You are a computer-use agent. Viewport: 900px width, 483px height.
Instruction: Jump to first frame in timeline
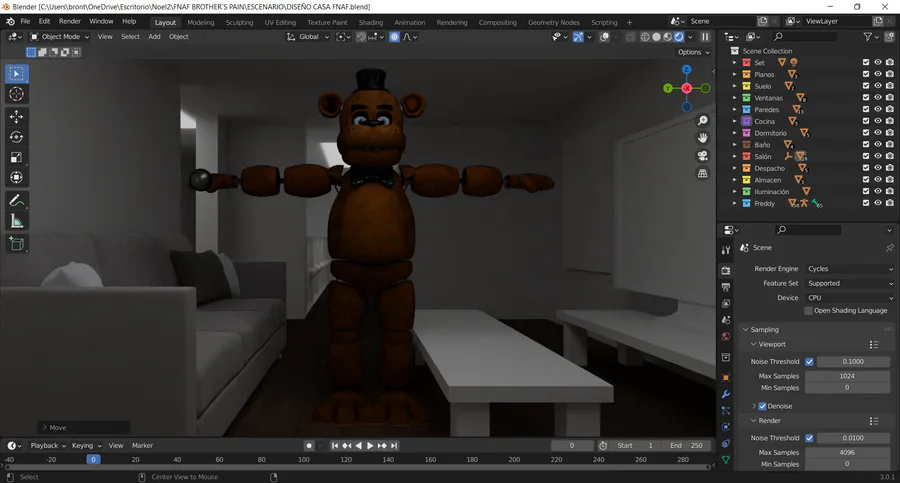click(335, 446)
